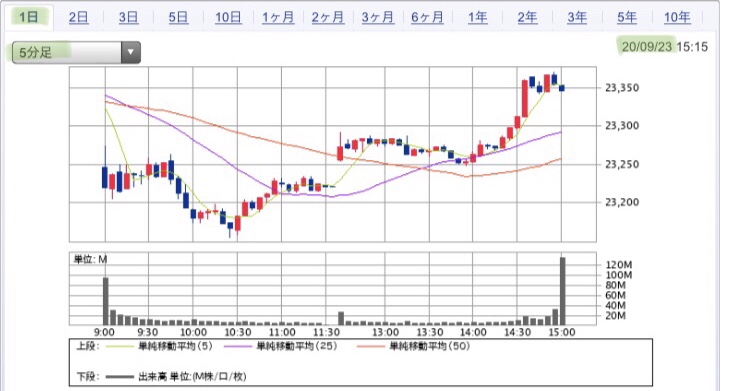Screen dimensions: 731x391
Task: Click the 単純移動平均(25) legend entry
Action: click(297, 346)
